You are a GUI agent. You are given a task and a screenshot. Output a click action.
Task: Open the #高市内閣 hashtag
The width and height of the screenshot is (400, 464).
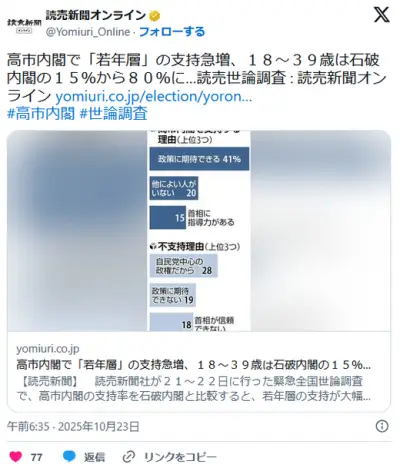[41, 114]
